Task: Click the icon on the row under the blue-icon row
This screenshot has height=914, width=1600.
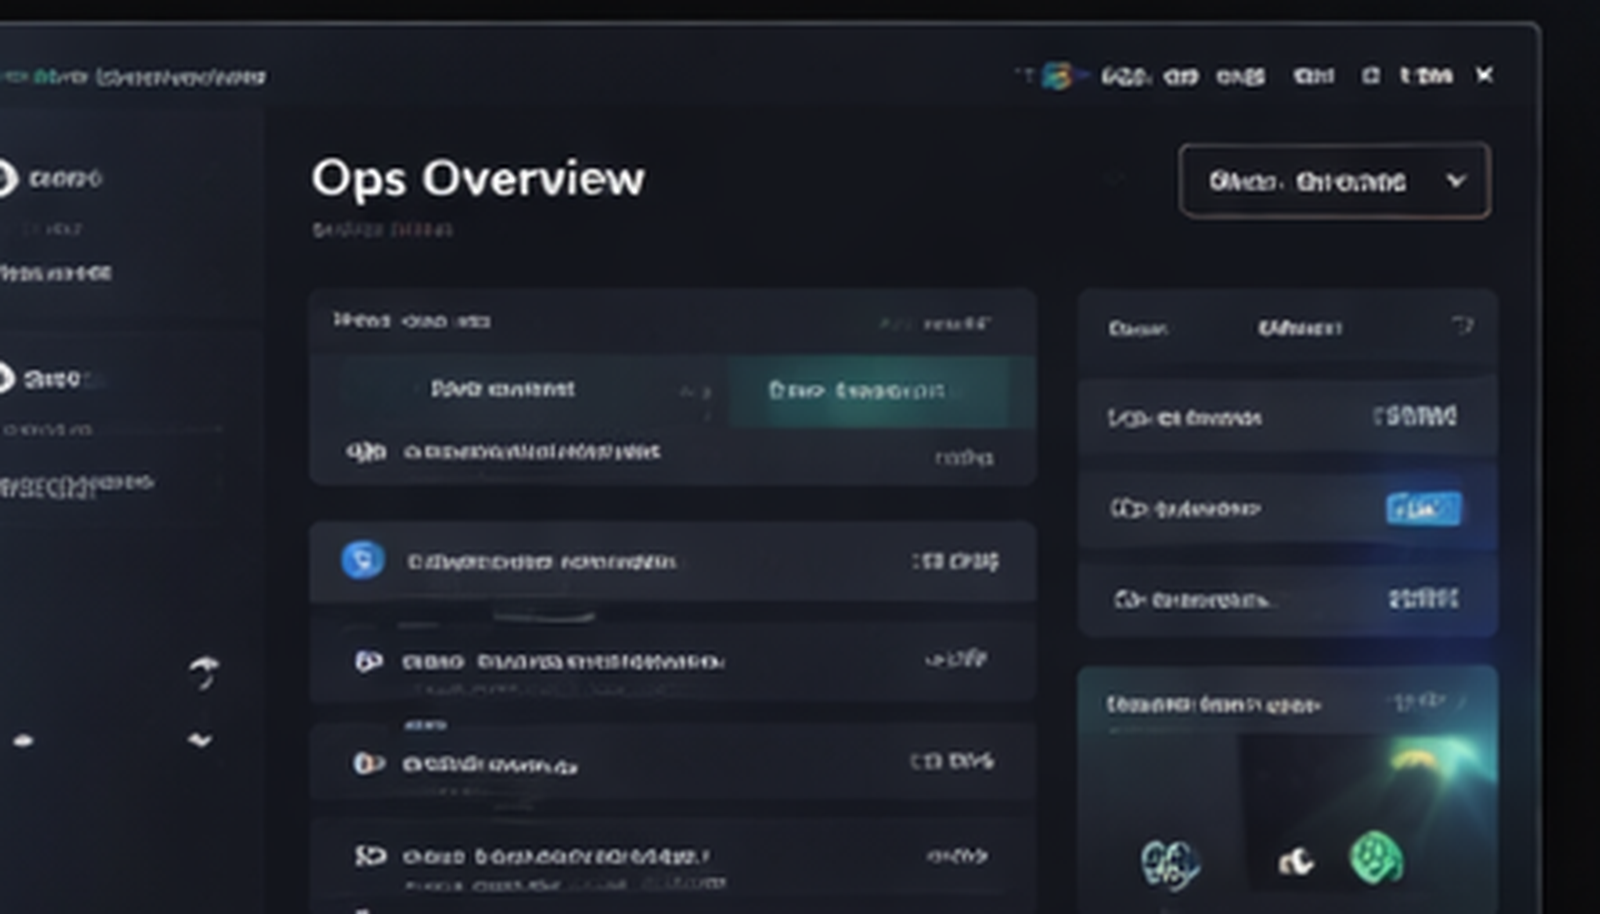Action: coord(368,661)
